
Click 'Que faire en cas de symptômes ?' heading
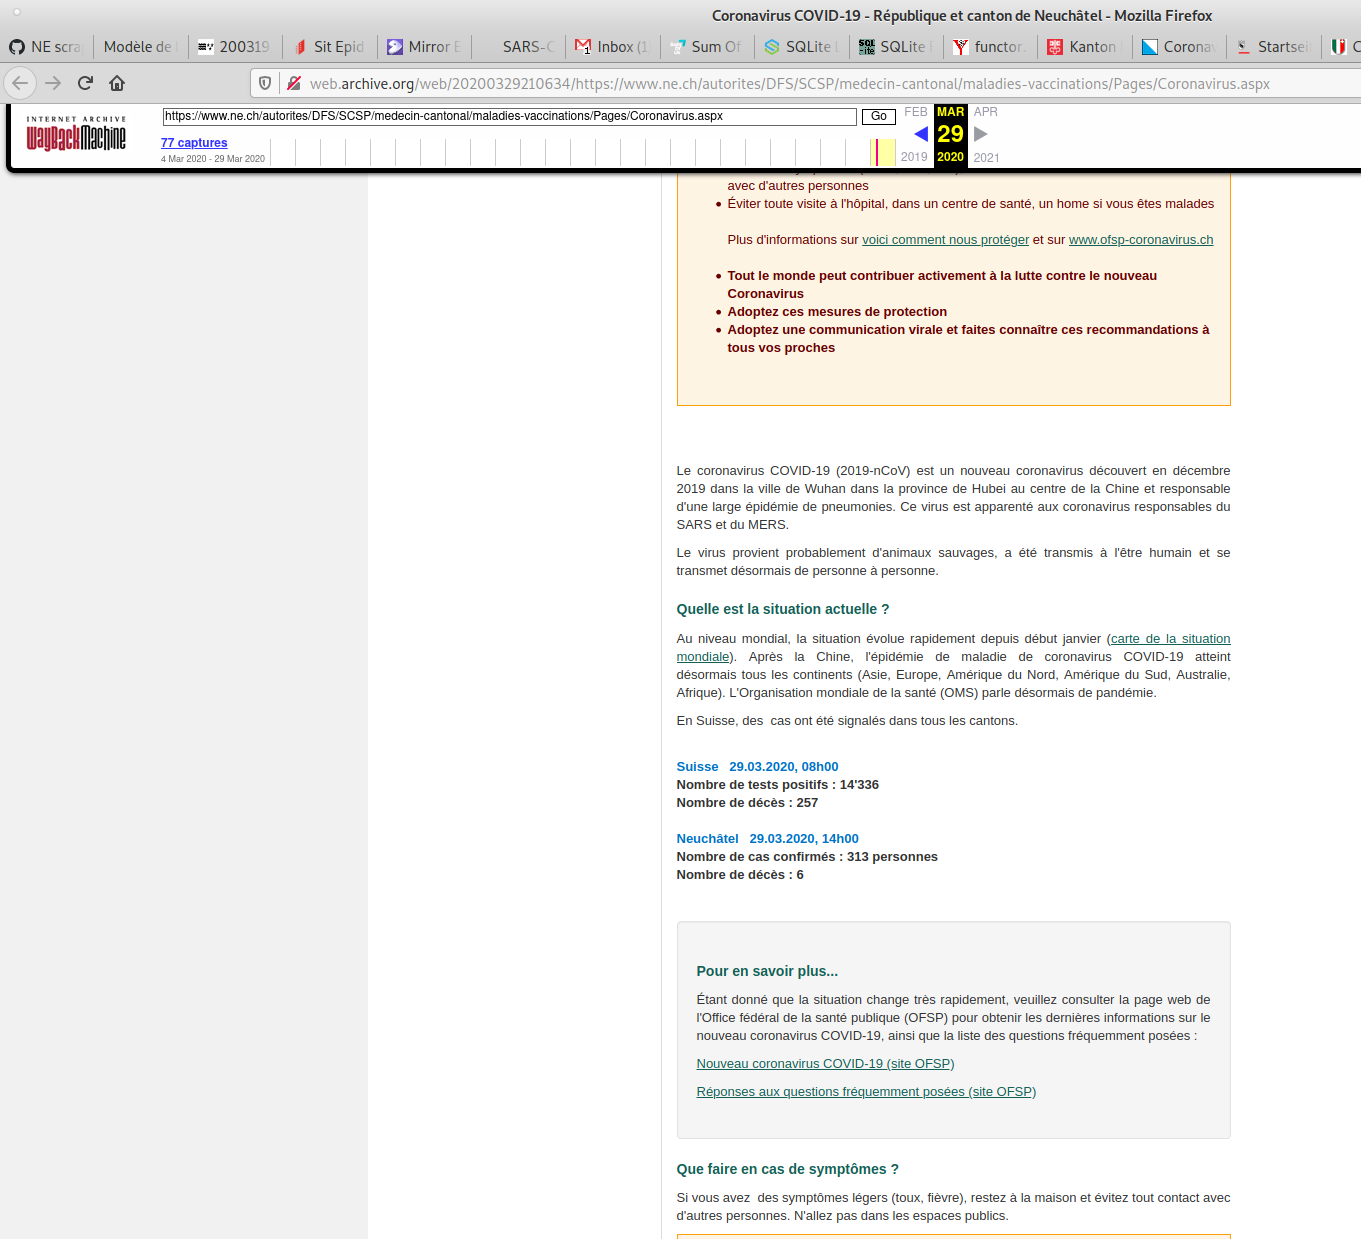pyautogui.click(x=788, y=1169)
